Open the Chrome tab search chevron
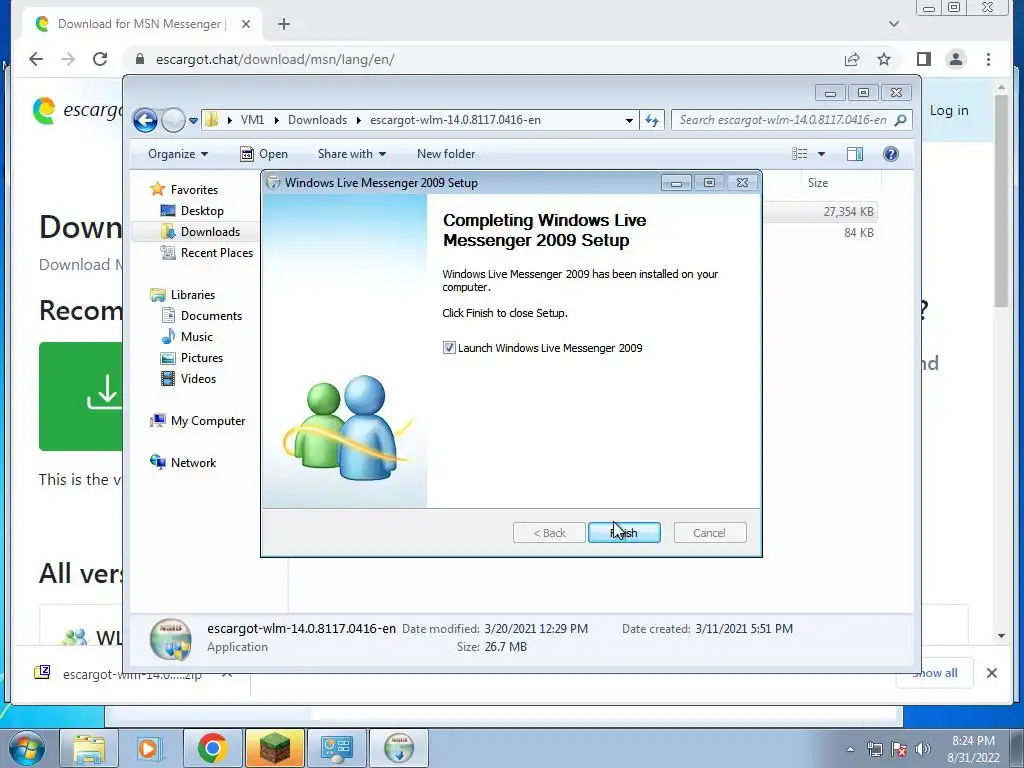The image size is (1024, 768). coord(894,24)
